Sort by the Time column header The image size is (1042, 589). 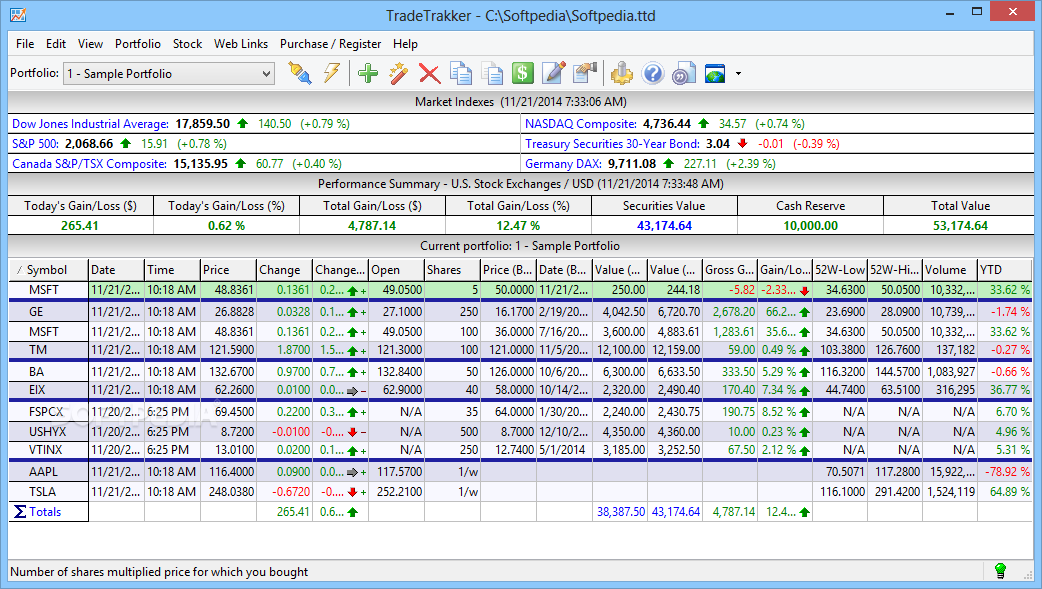[172, 270]
